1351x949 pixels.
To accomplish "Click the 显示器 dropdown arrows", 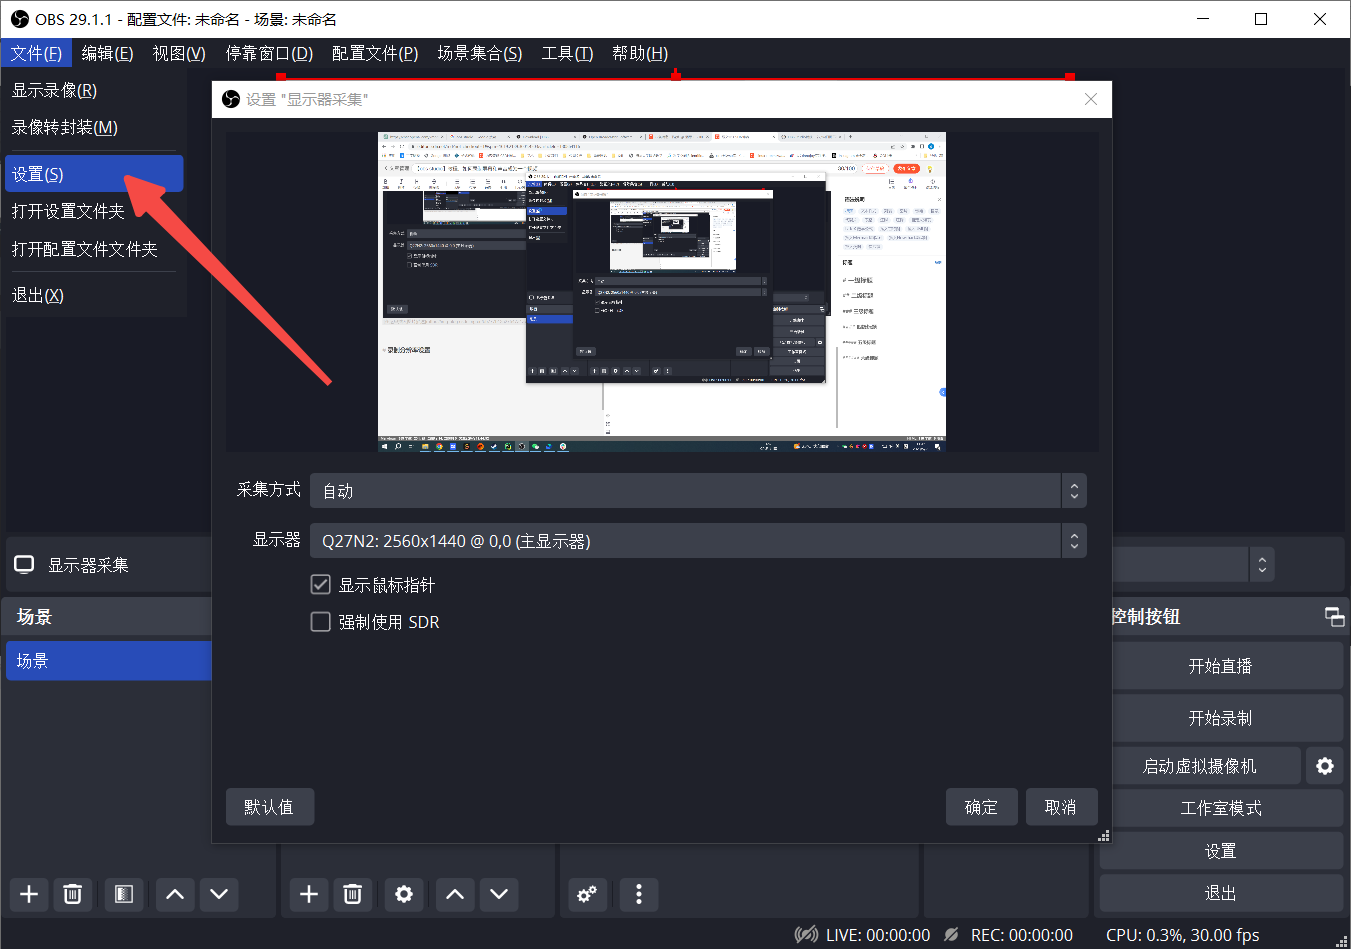I will tap(1074, 541).
